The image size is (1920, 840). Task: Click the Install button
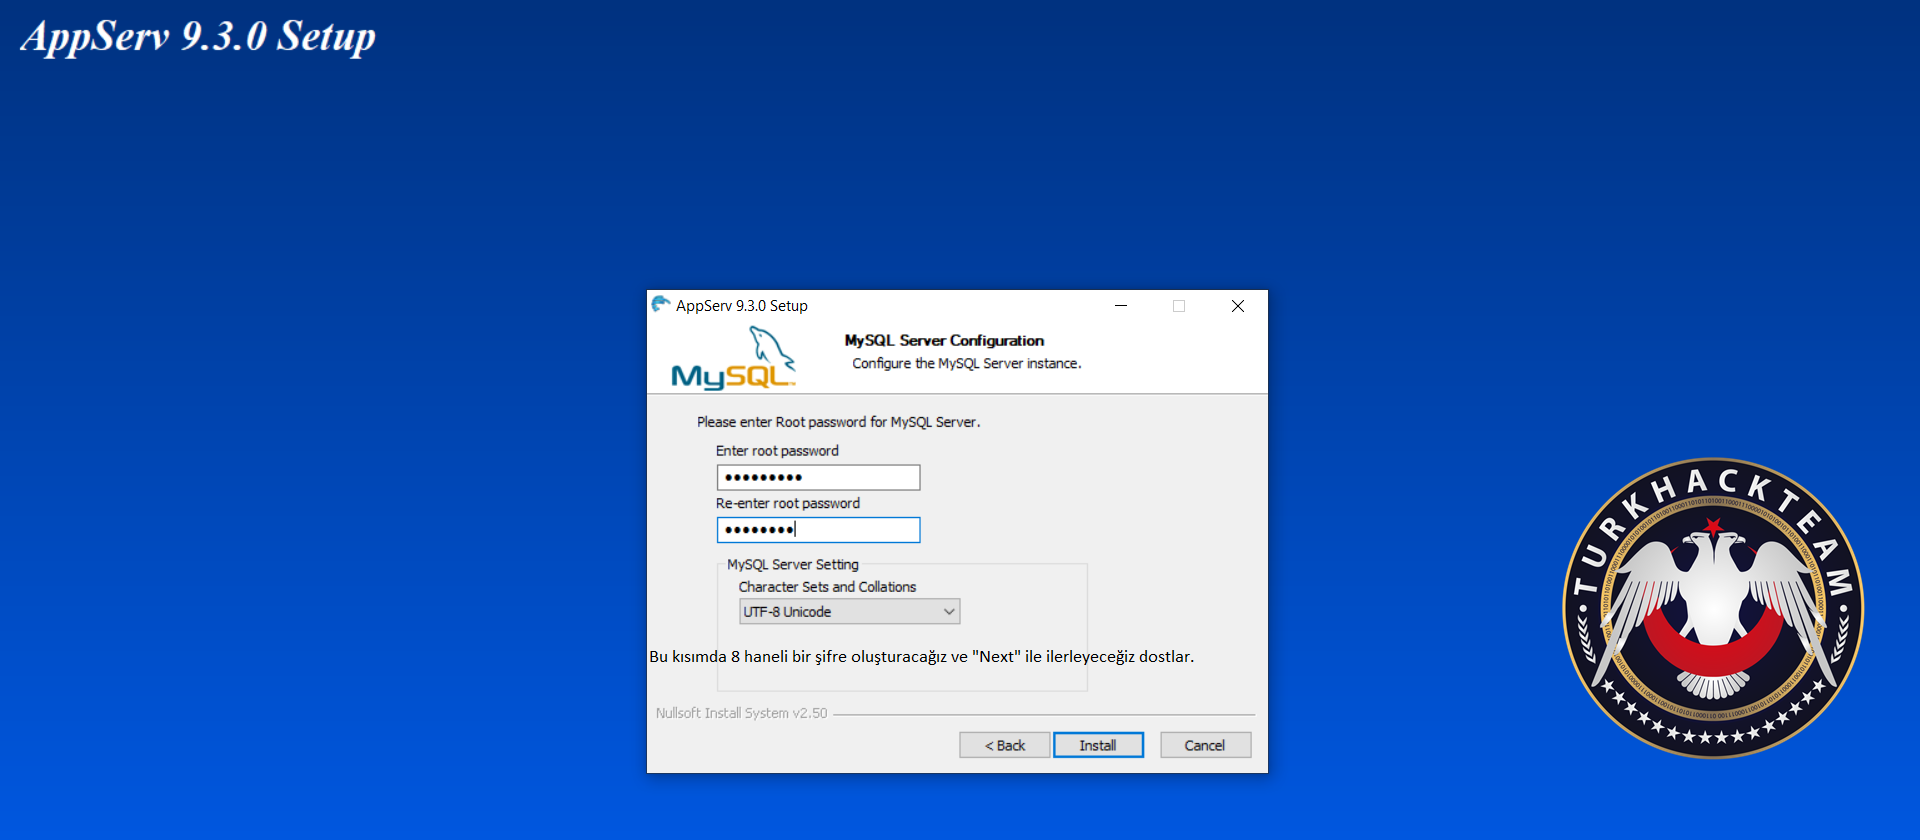(x=1098, y=745)
